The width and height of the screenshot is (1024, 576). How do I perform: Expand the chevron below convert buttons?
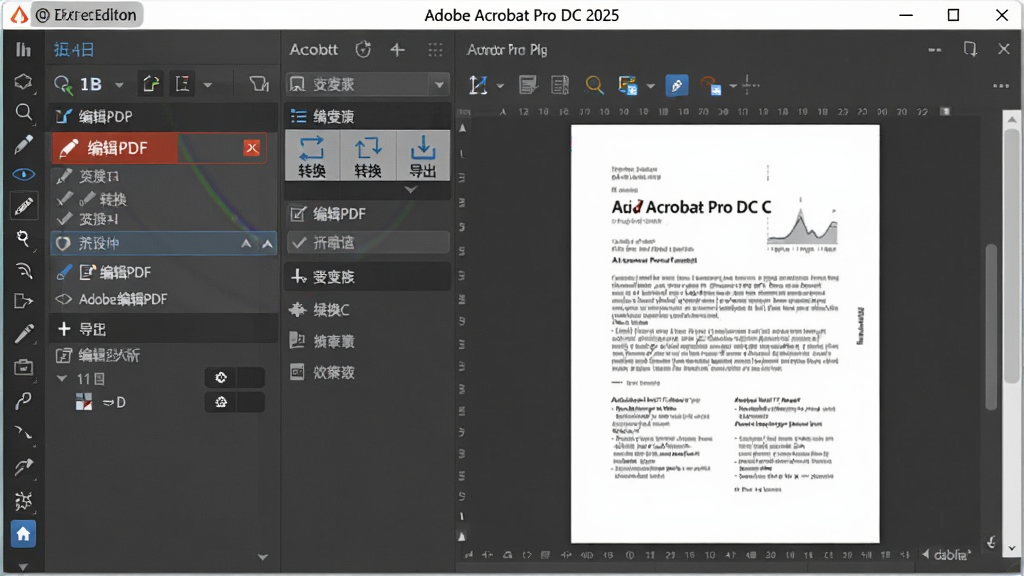tap(410, 189)
